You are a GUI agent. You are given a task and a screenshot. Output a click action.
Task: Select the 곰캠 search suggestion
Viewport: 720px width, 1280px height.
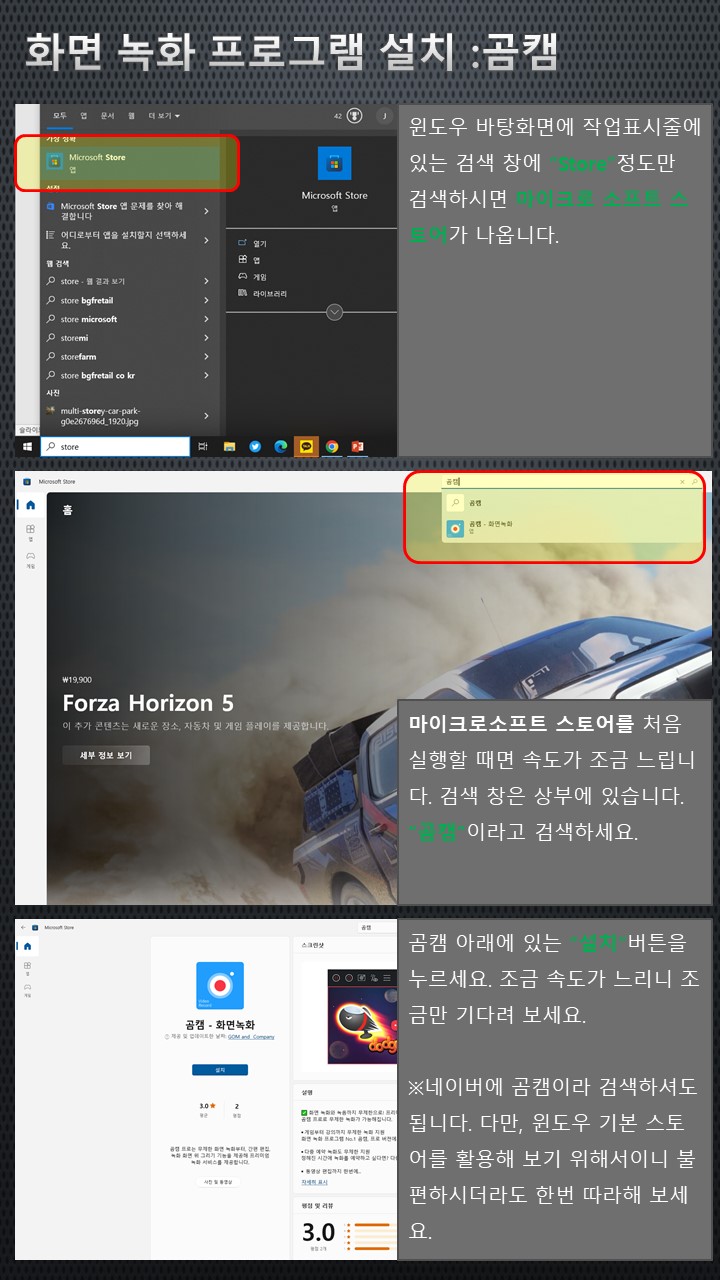coord(571,503)
